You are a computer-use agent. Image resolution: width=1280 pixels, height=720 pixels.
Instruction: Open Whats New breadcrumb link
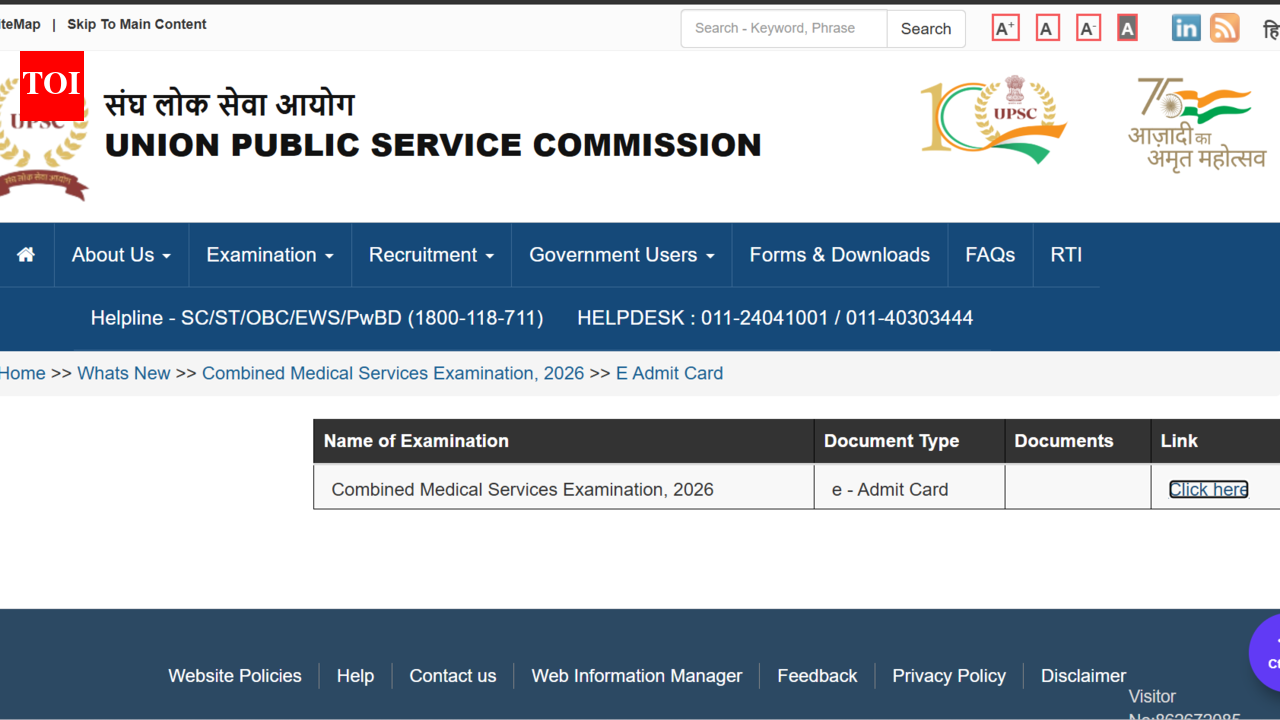[124, 373]
